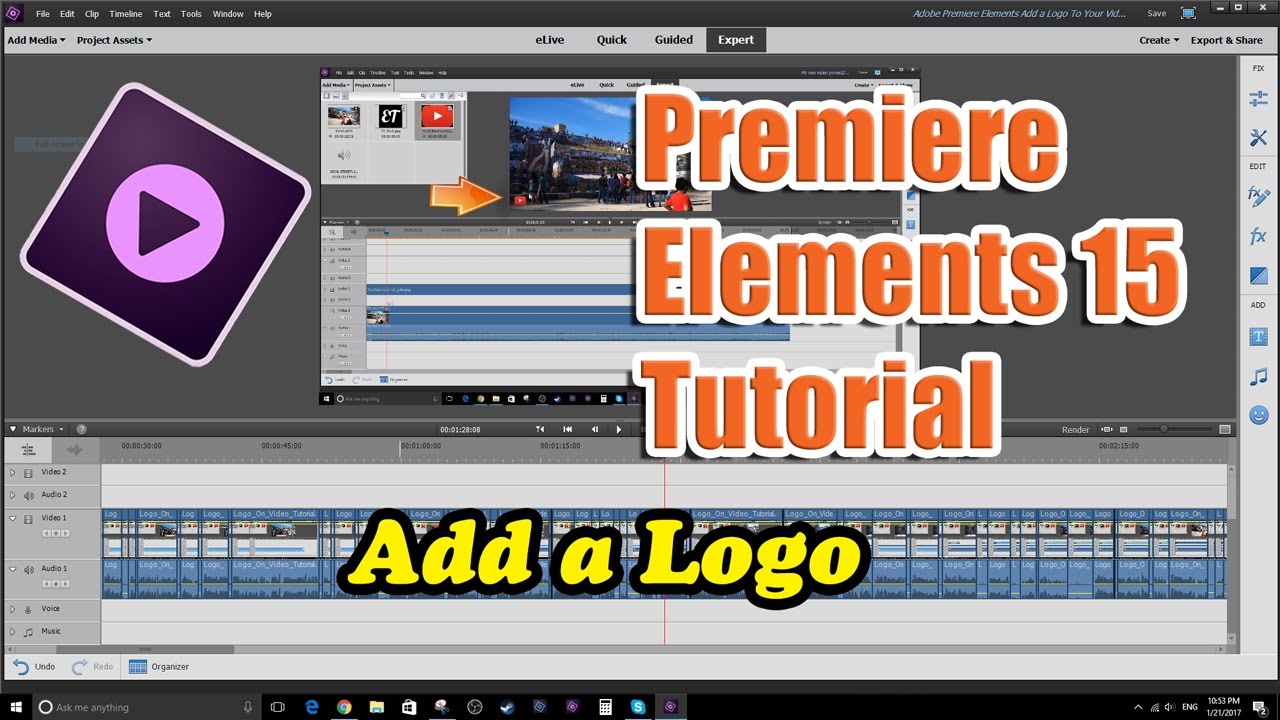1280x720 pixels.
Task: Open the Project Assets dropdown
Action: [115, 40]
